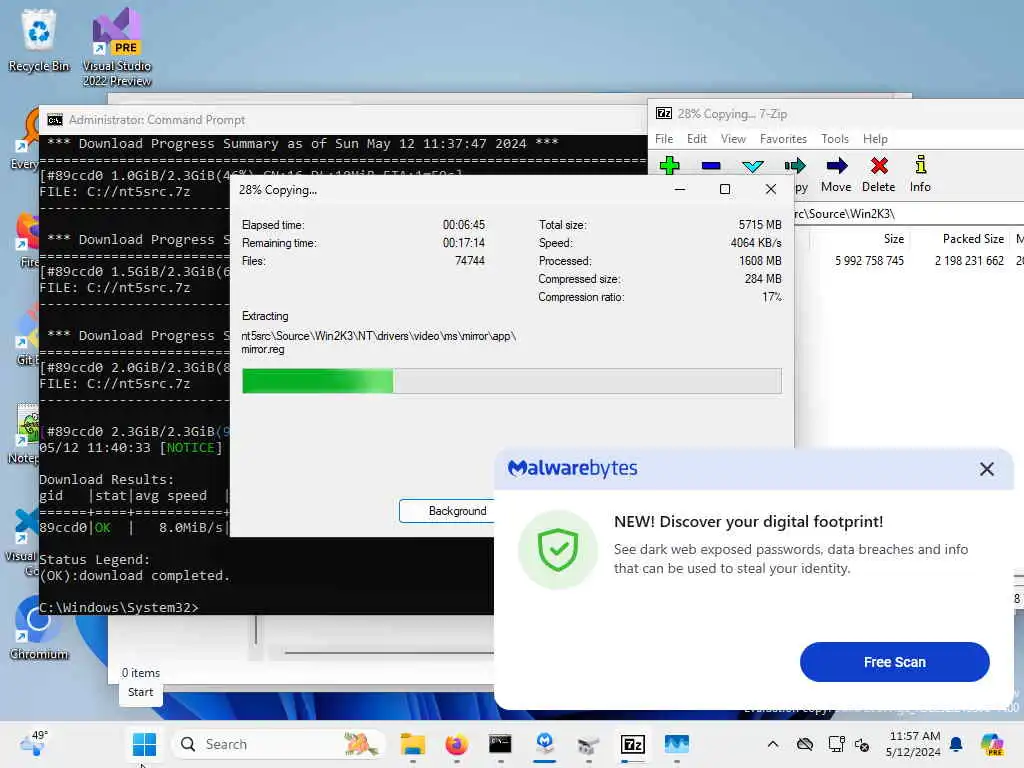The width and height of the screenshot is (1024, 768).
Task: Click the red Delete icon in 7-Zip
Action: (879, 166)
